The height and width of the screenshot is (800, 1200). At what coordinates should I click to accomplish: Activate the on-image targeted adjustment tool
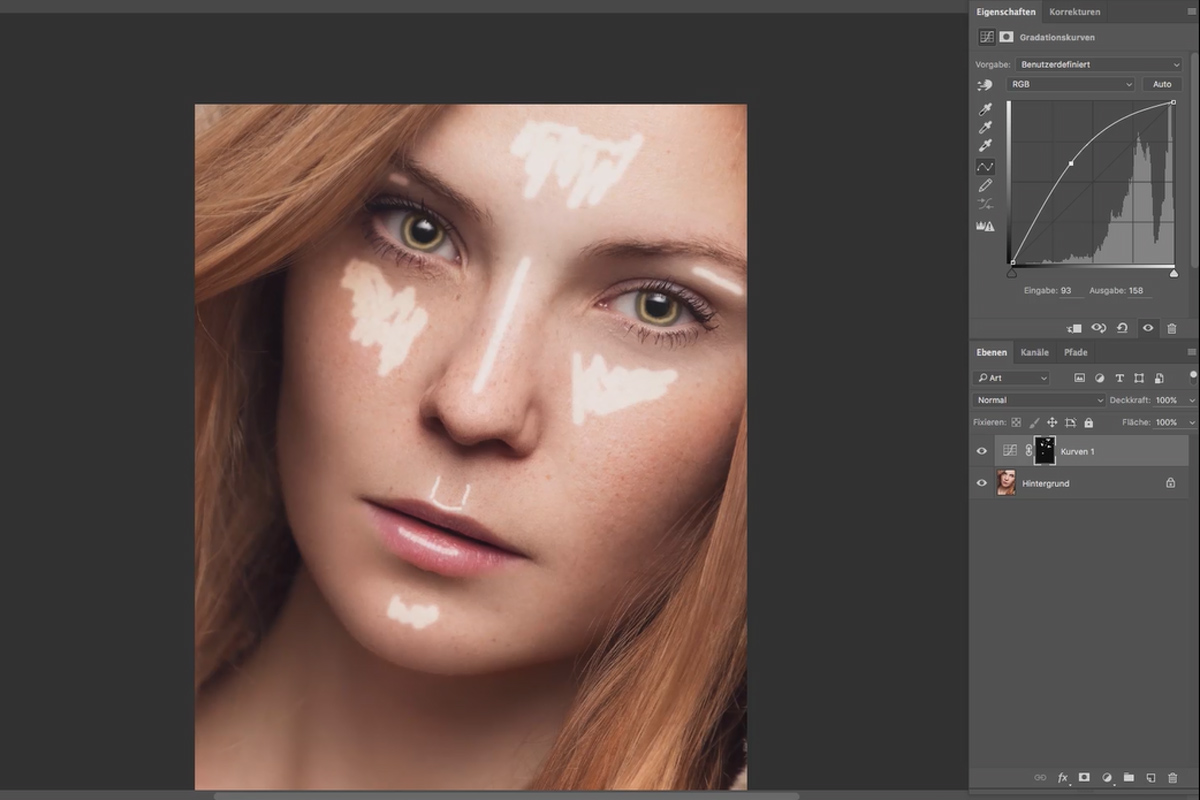coord(985,85)
